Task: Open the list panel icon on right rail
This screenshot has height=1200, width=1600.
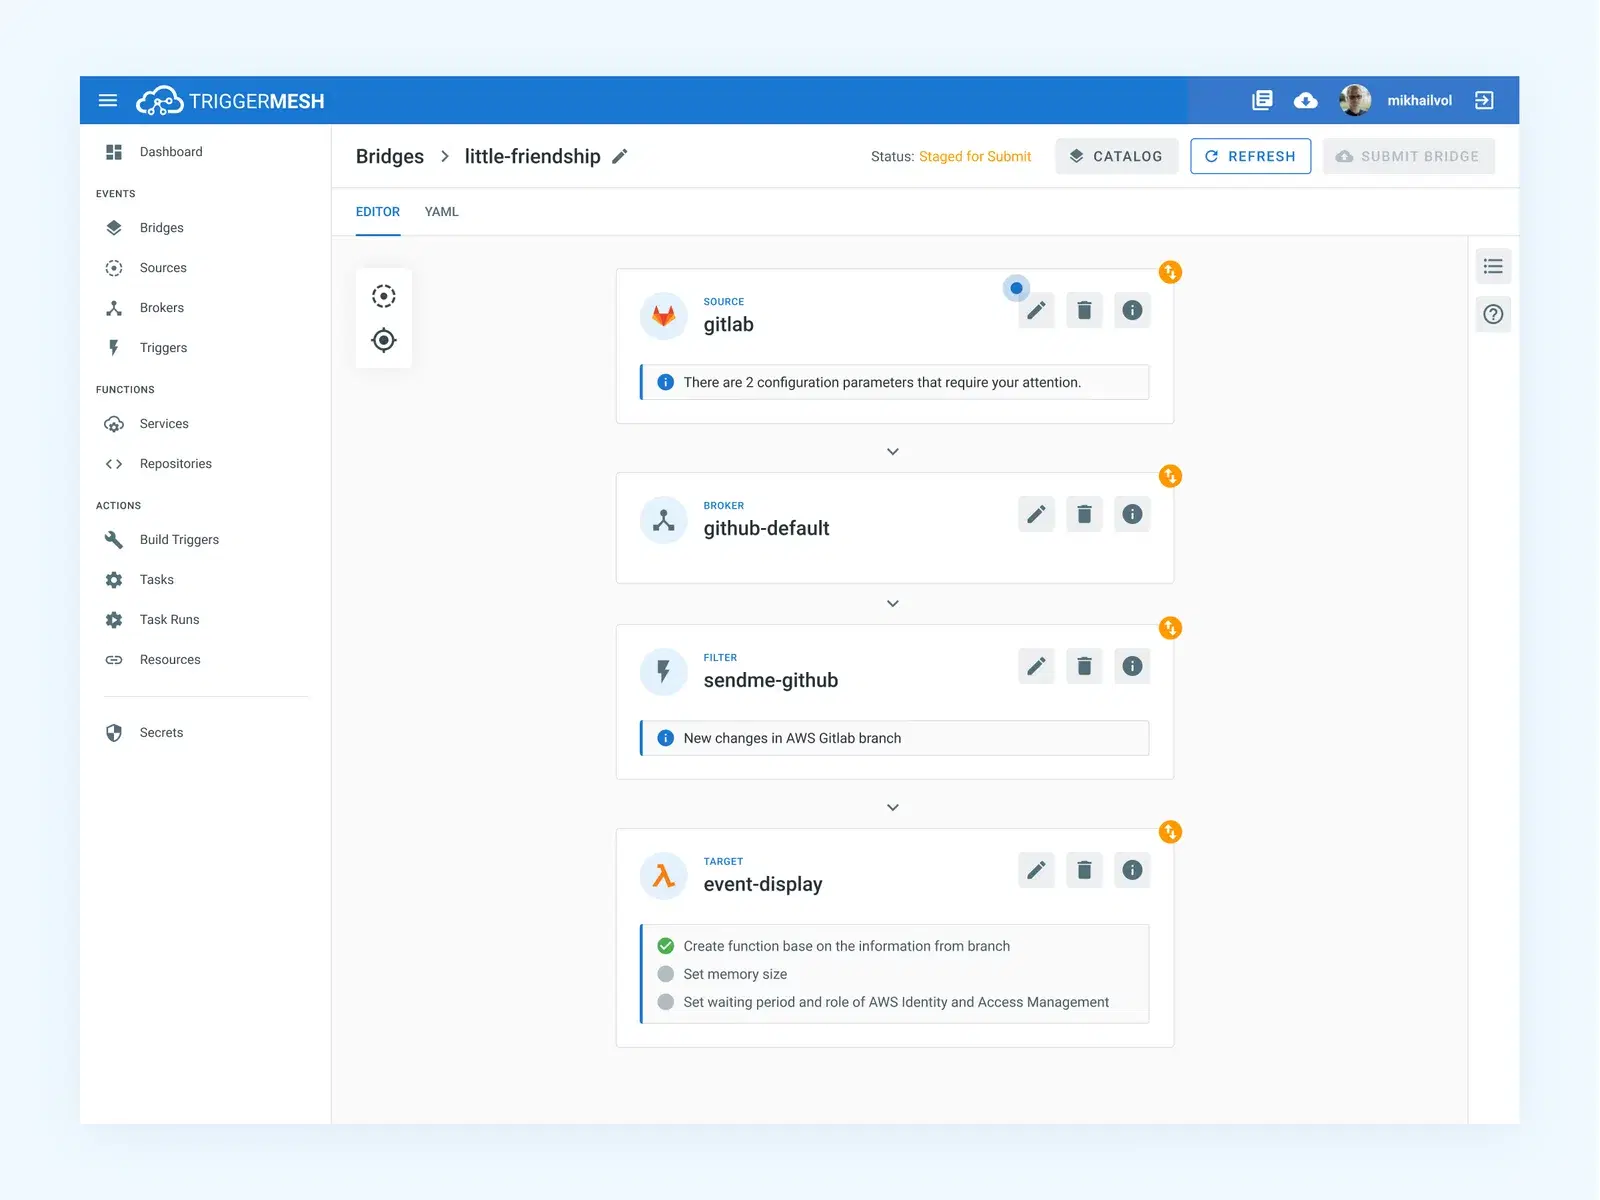Action: (x=1493, y=266)
